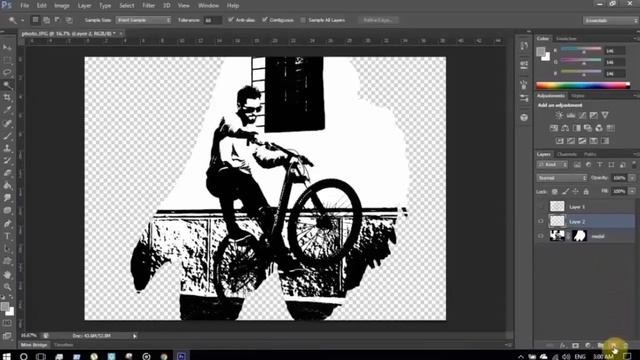
Task: Select the Zoom tool
Action: pos(7,287)
